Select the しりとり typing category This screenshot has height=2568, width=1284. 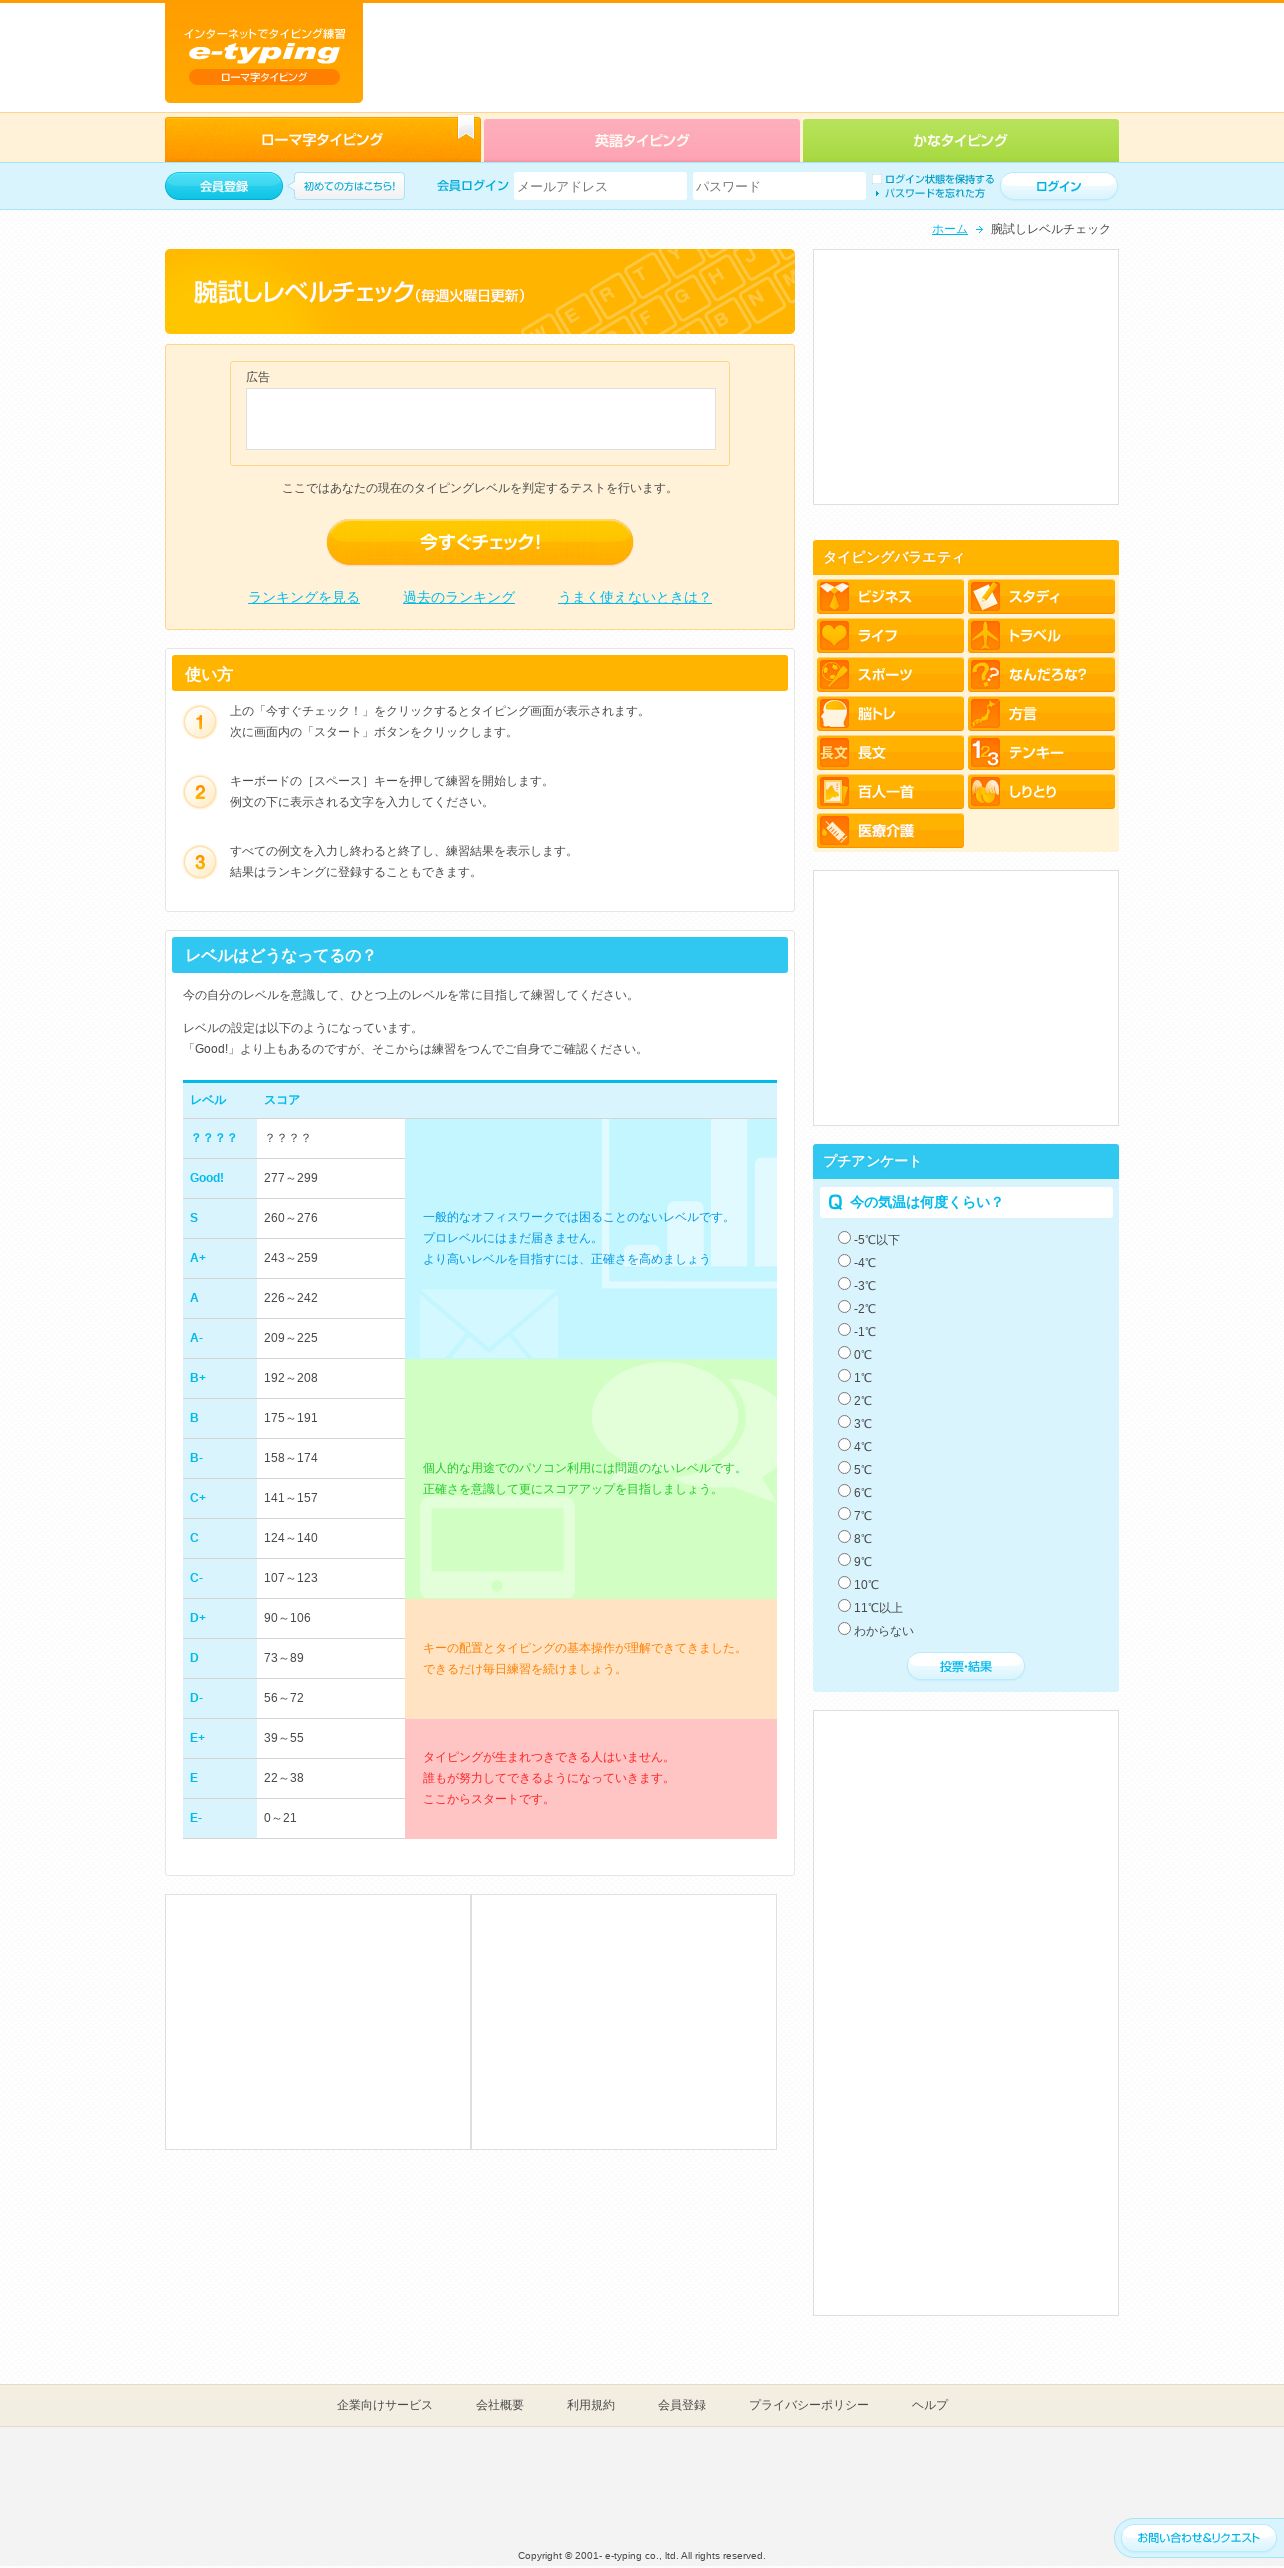point(1041,791)
